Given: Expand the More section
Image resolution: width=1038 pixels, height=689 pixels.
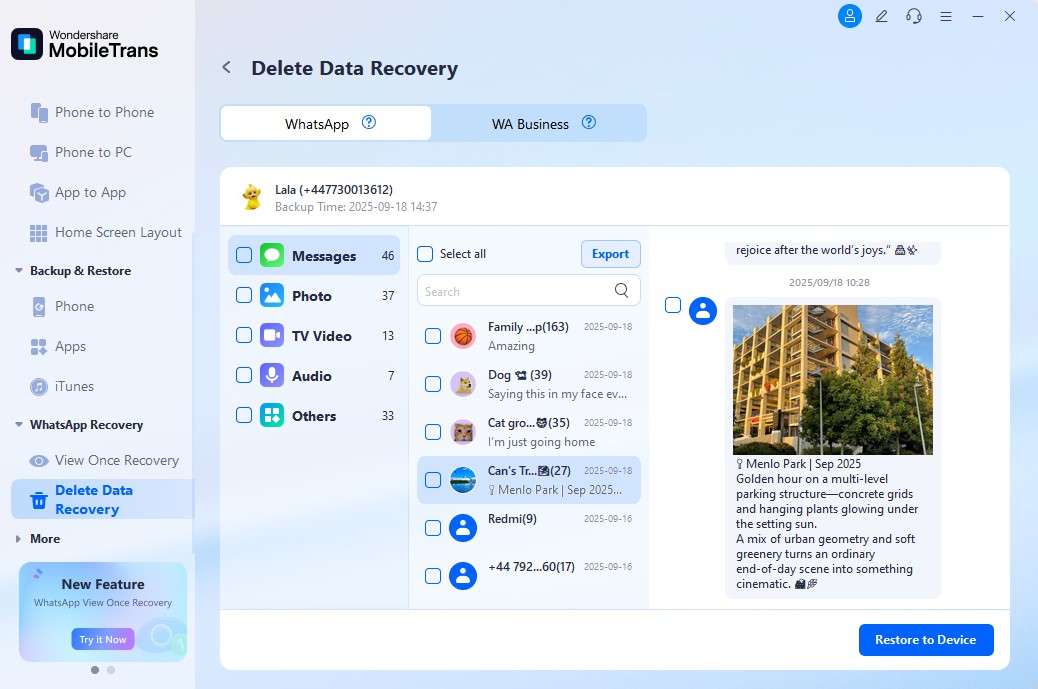Looking at the screenshot, I should click(x=19, y=539).
